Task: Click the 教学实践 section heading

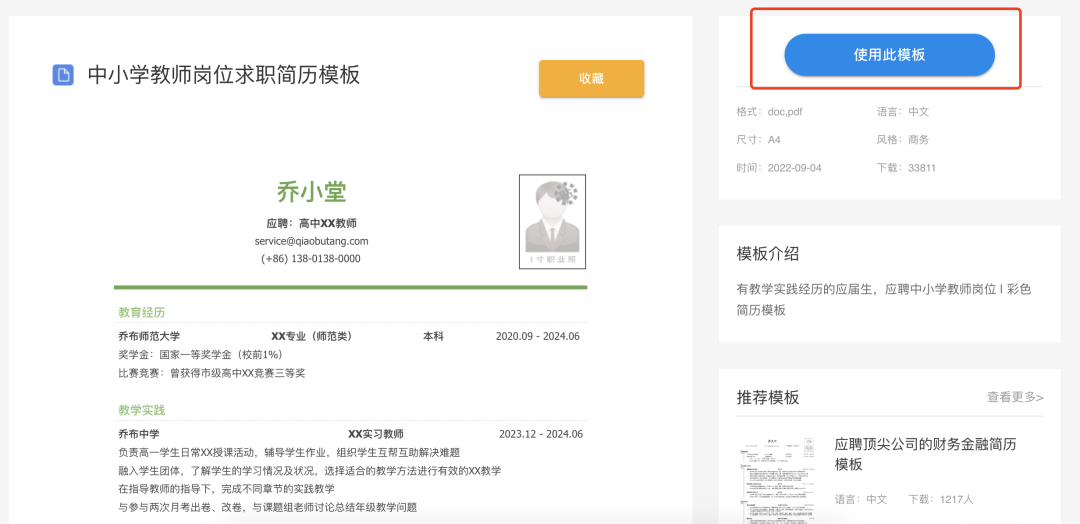Action: click(141, 410)
